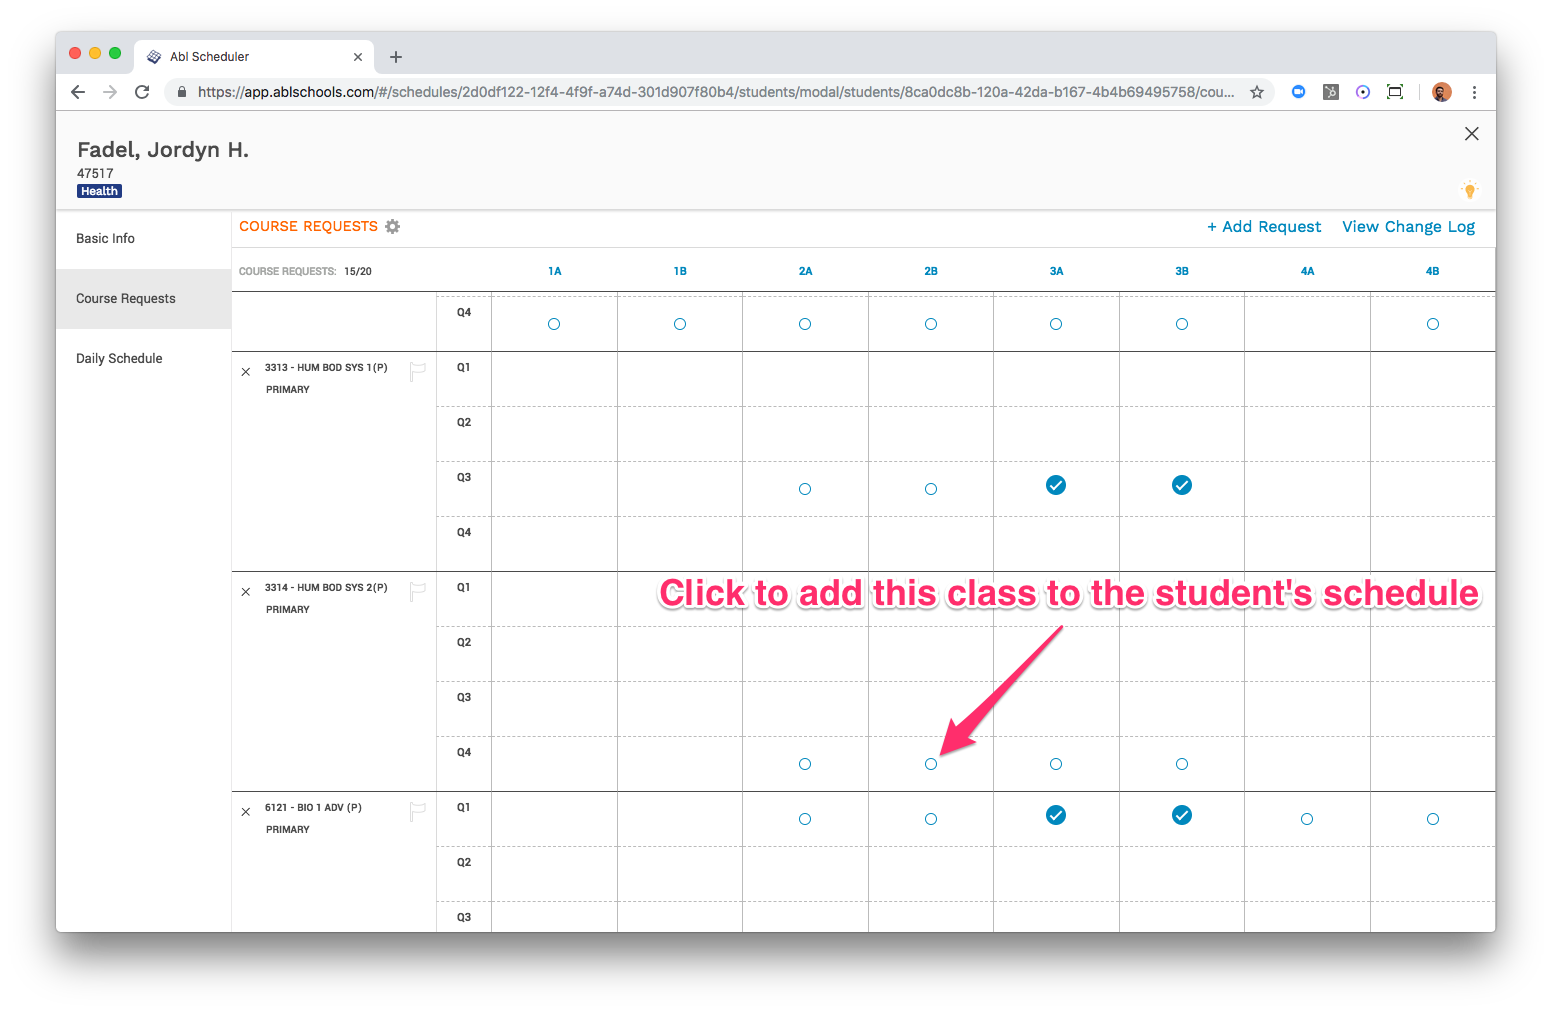The height and width of the screenshot is (1012, 1552).
Task: Open Course Requests settings gear
Action: pos(393,227)
